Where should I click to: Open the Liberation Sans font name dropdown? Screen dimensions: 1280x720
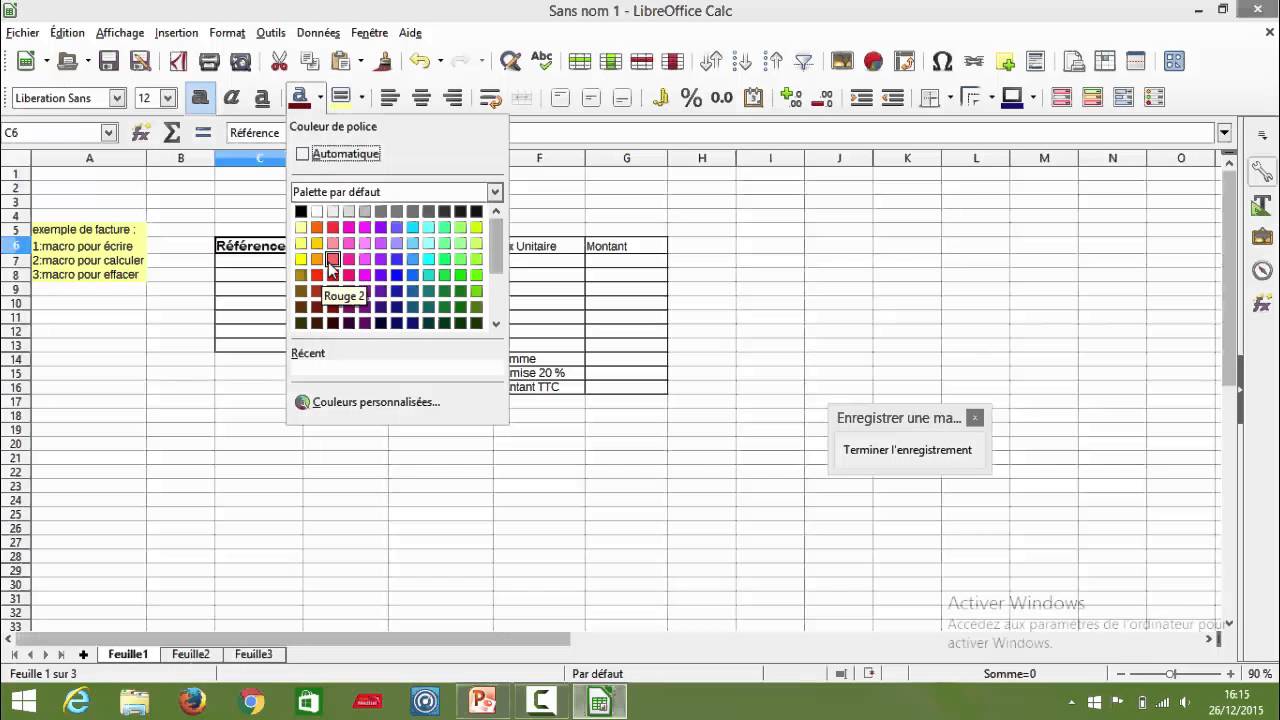(117, 98)
